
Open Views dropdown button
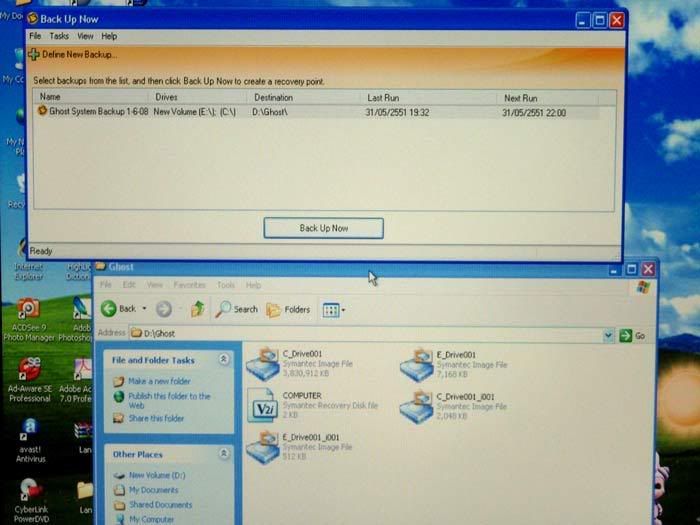pos(333,310)
